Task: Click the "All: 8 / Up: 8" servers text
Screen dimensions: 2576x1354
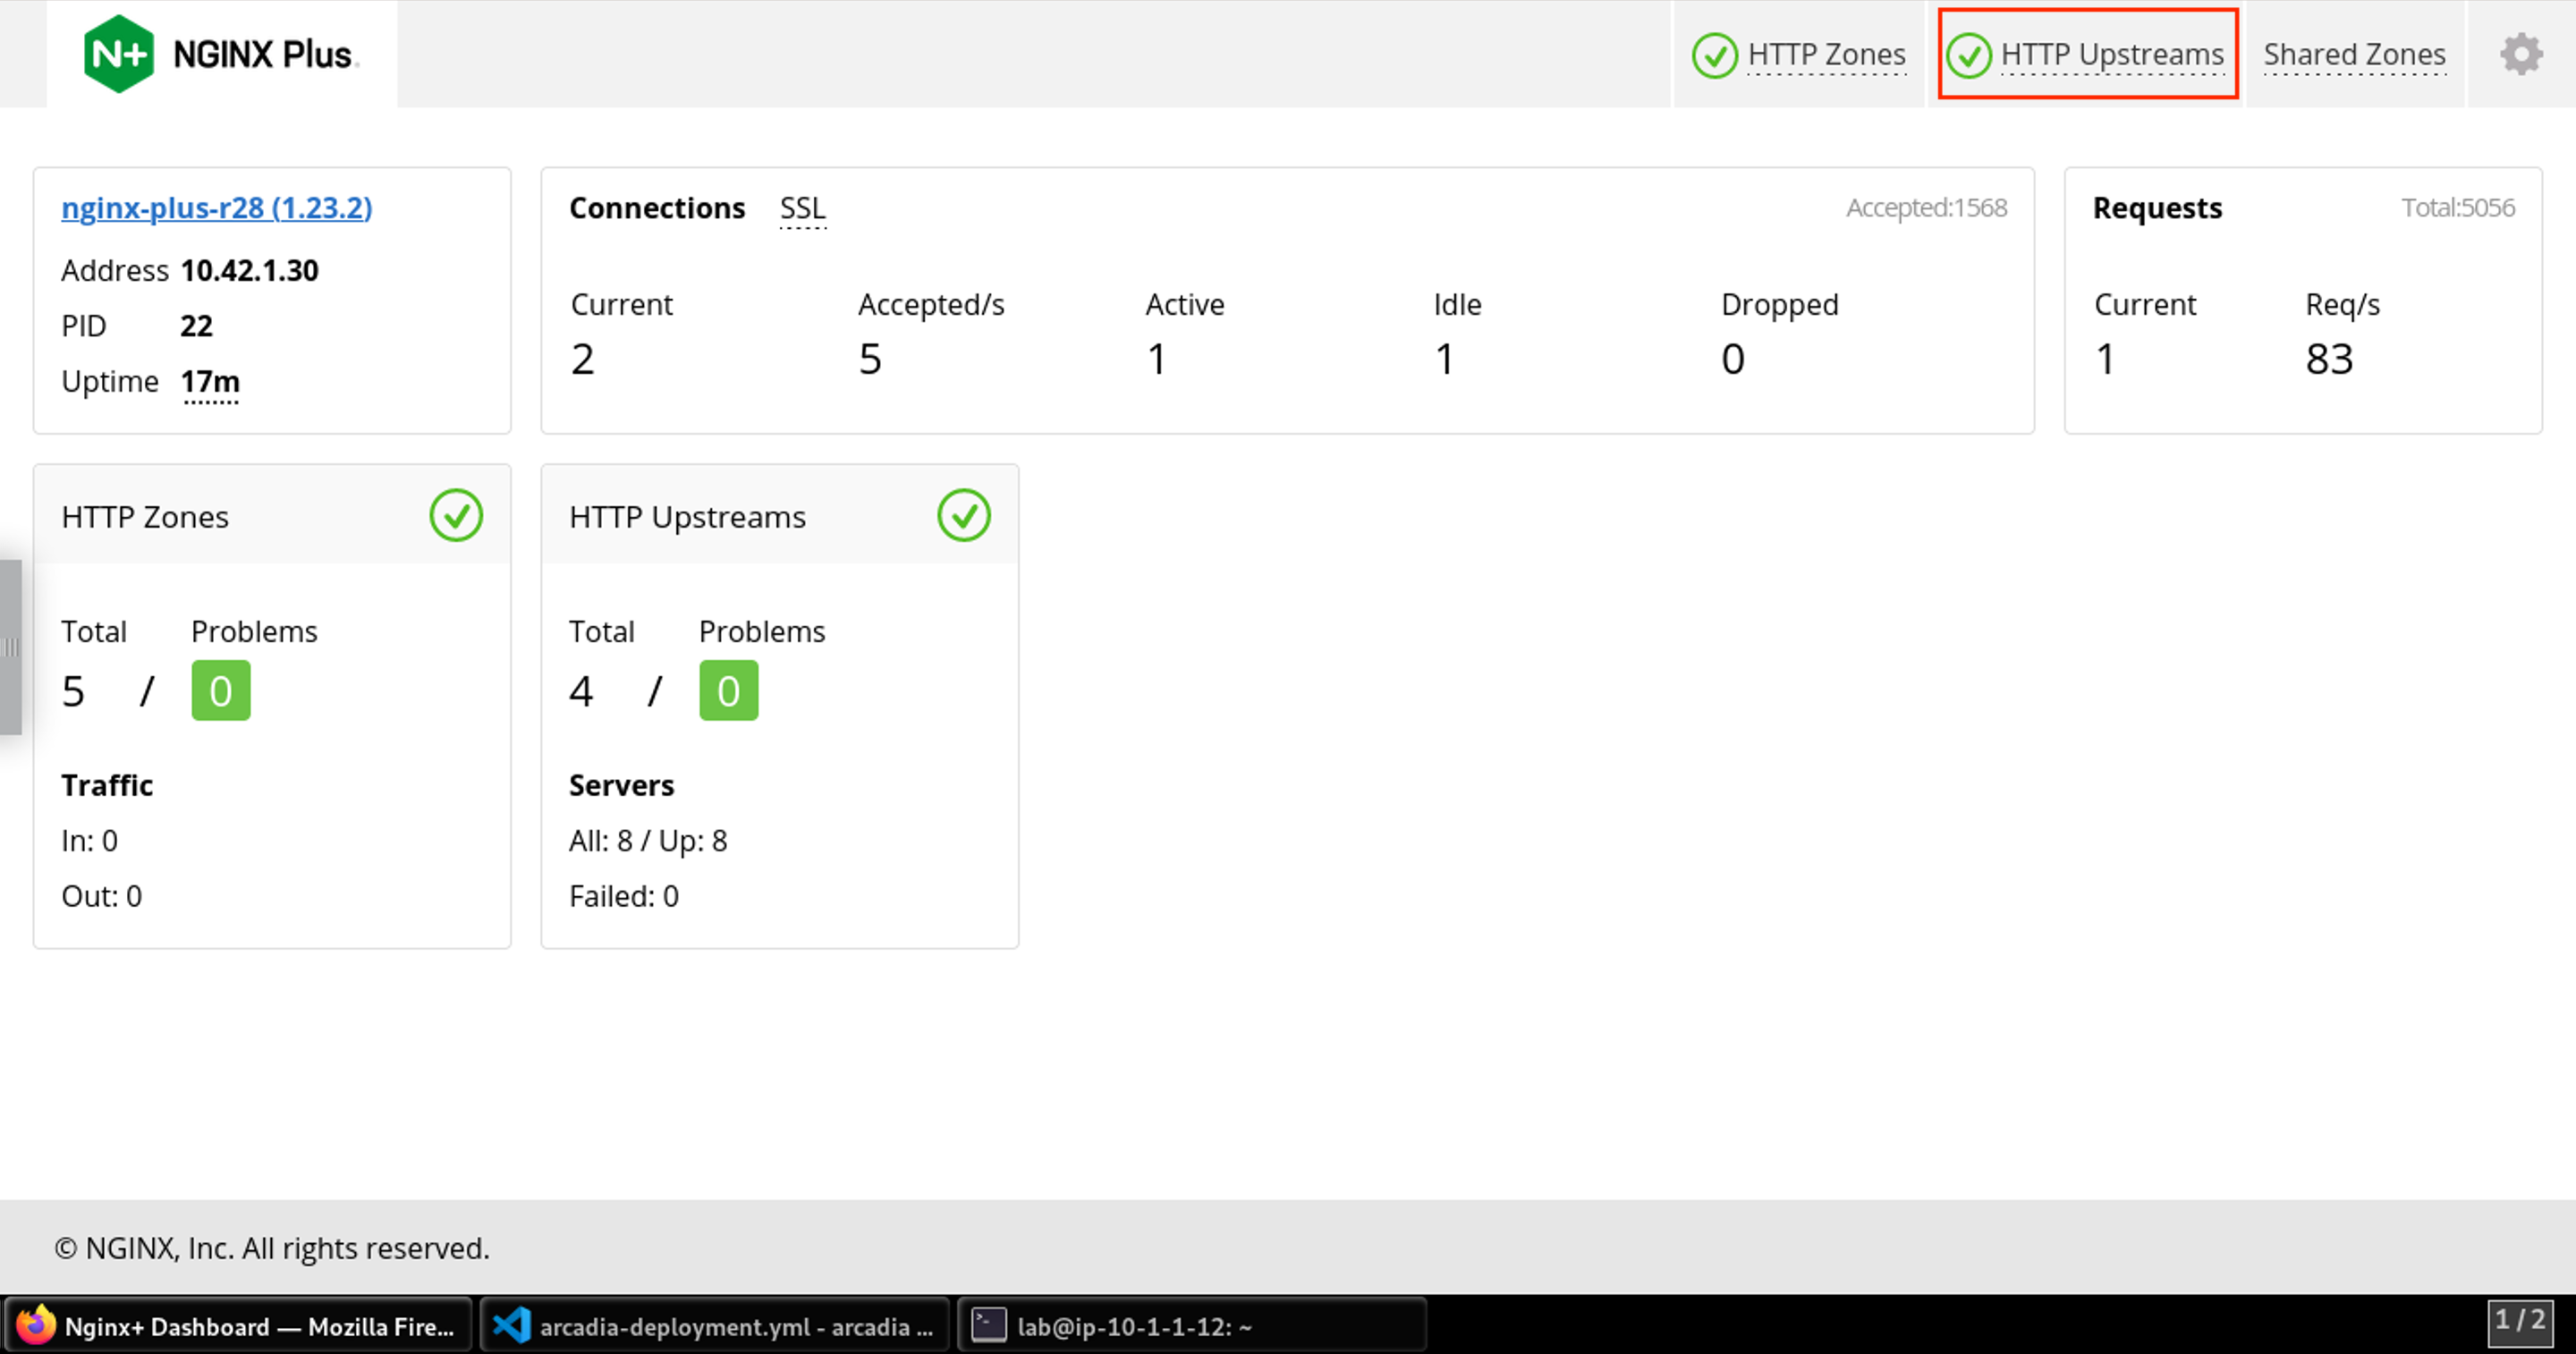Action: click(648, 841)
